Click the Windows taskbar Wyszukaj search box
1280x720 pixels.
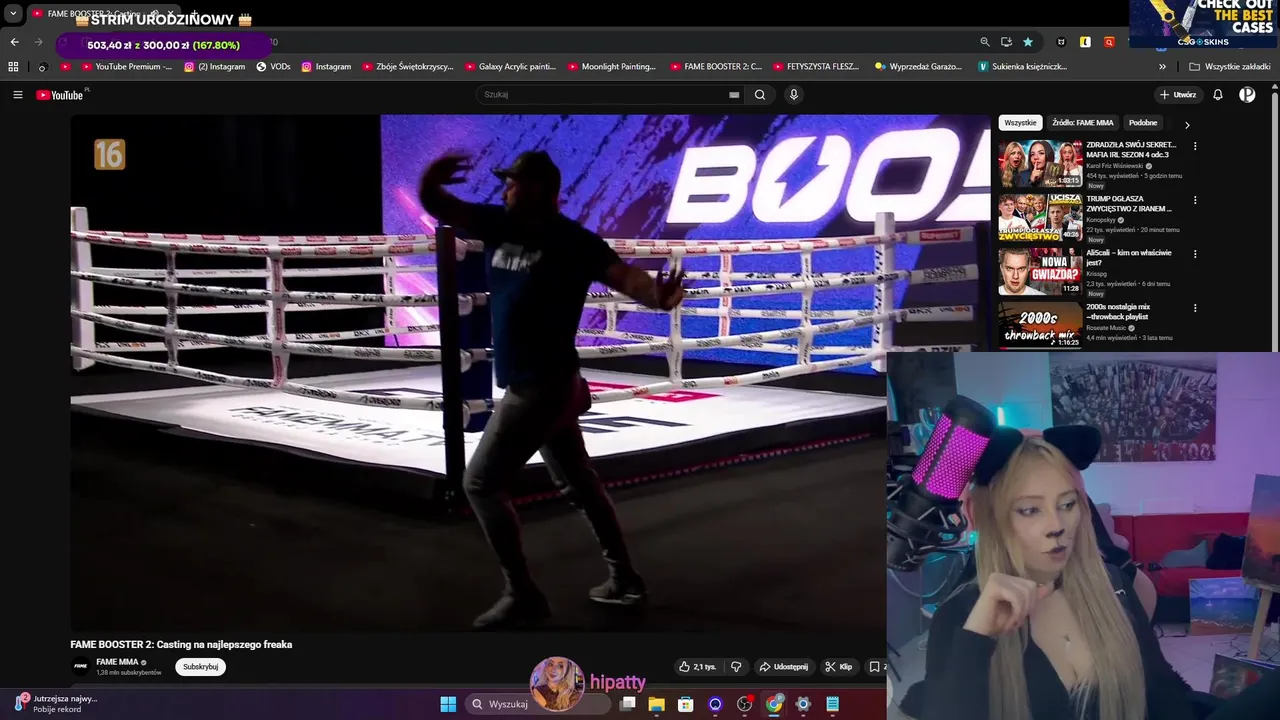coord(538,704)
